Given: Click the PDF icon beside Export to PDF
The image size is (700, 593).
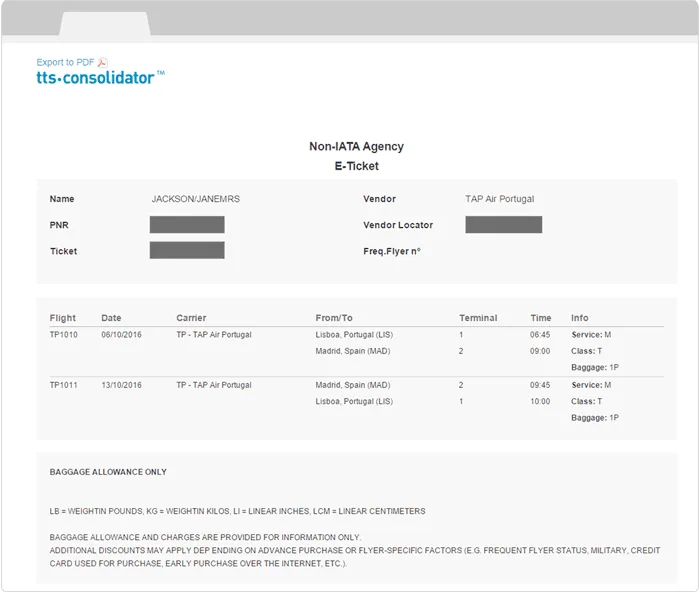Looking at the screenshot, I should [103, 62].
